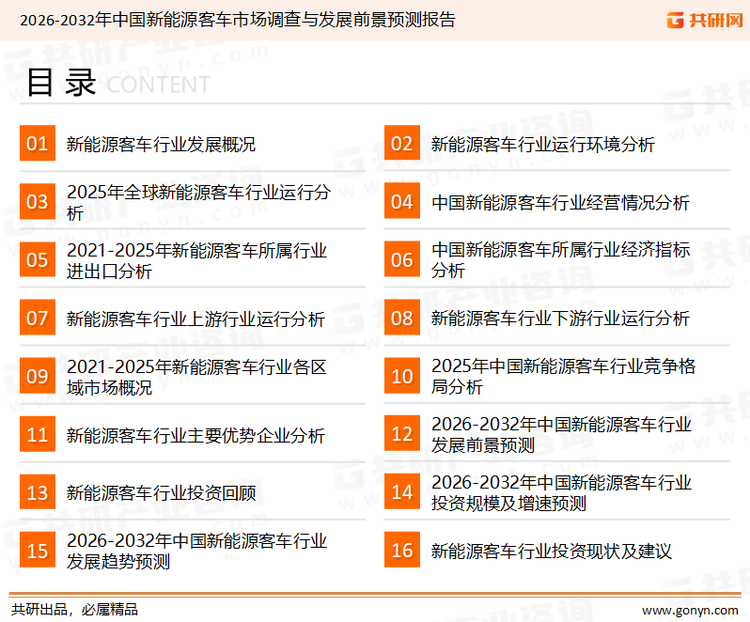The height and width of the screenshot is (622, 750).
Task: Click the orange 06 number box
Action: click(402, 259)
